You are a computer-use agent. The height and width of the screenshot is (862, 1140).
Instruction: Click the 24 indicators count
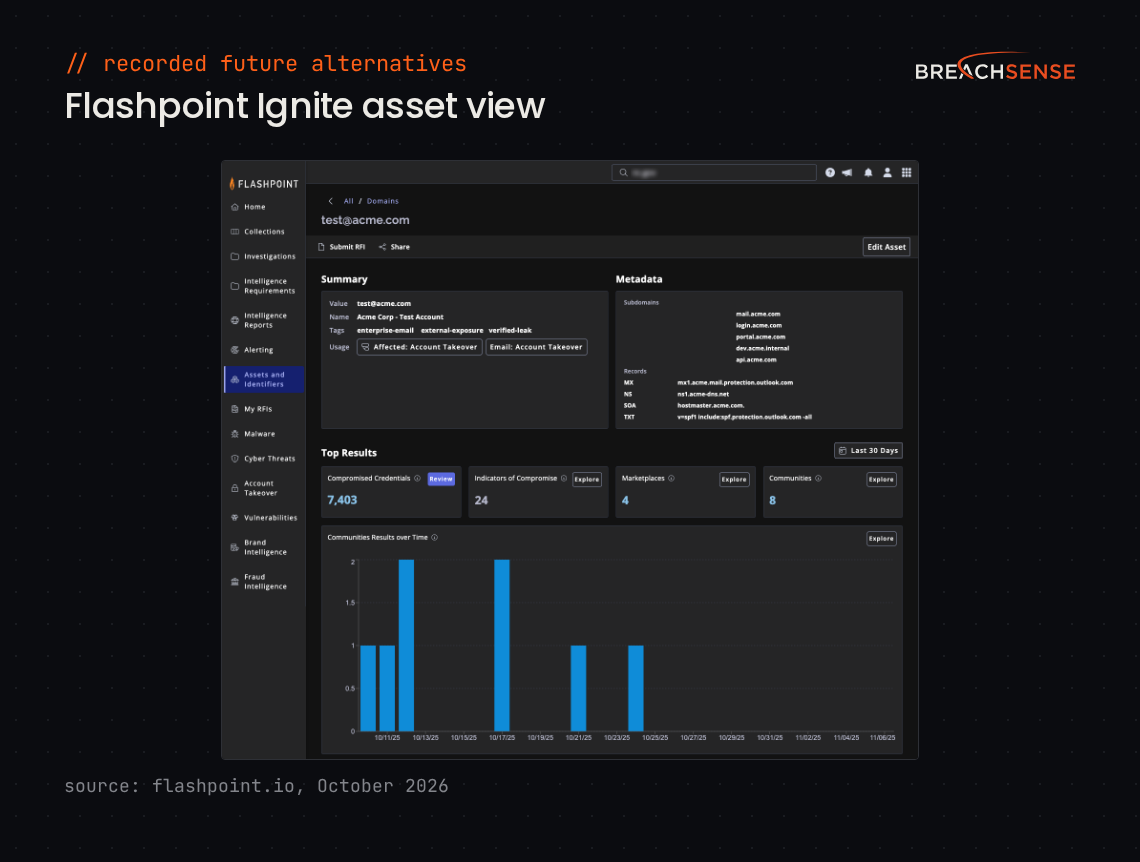[481, 500]
